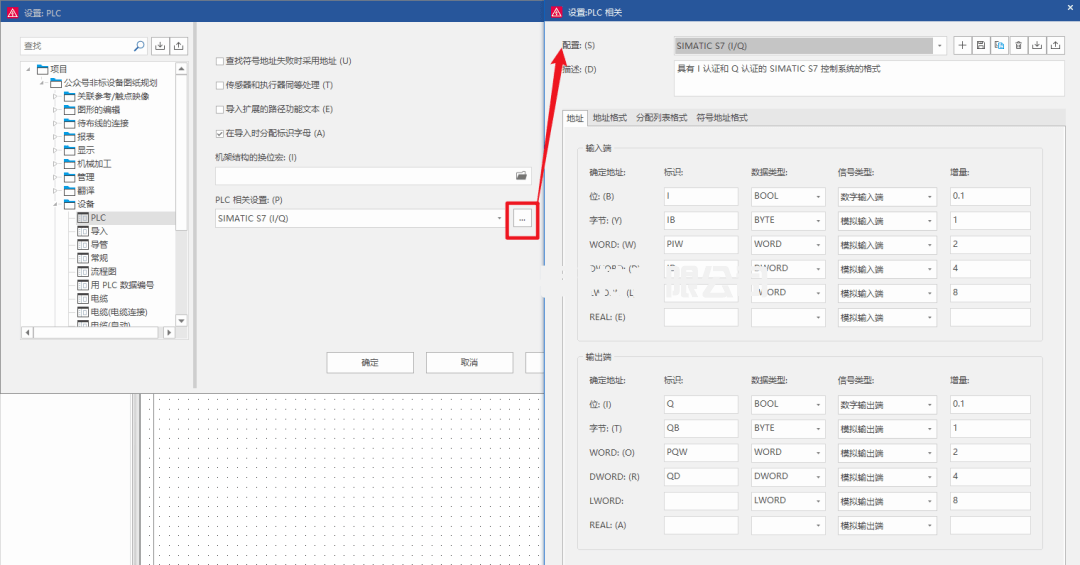The image size is (1080, 565).
Task: Click the 确定 button
Action: click(369, 362)
